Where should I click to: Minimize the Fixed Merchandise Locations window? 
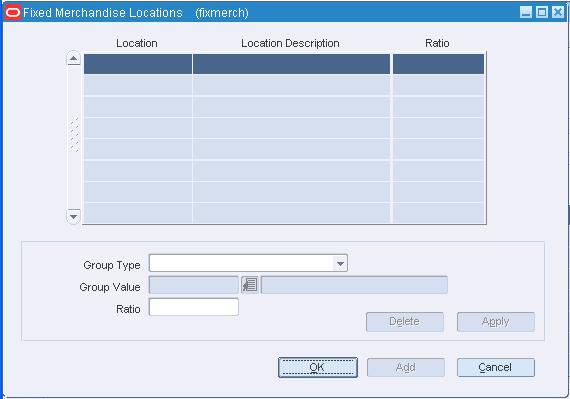click(526, 13)
